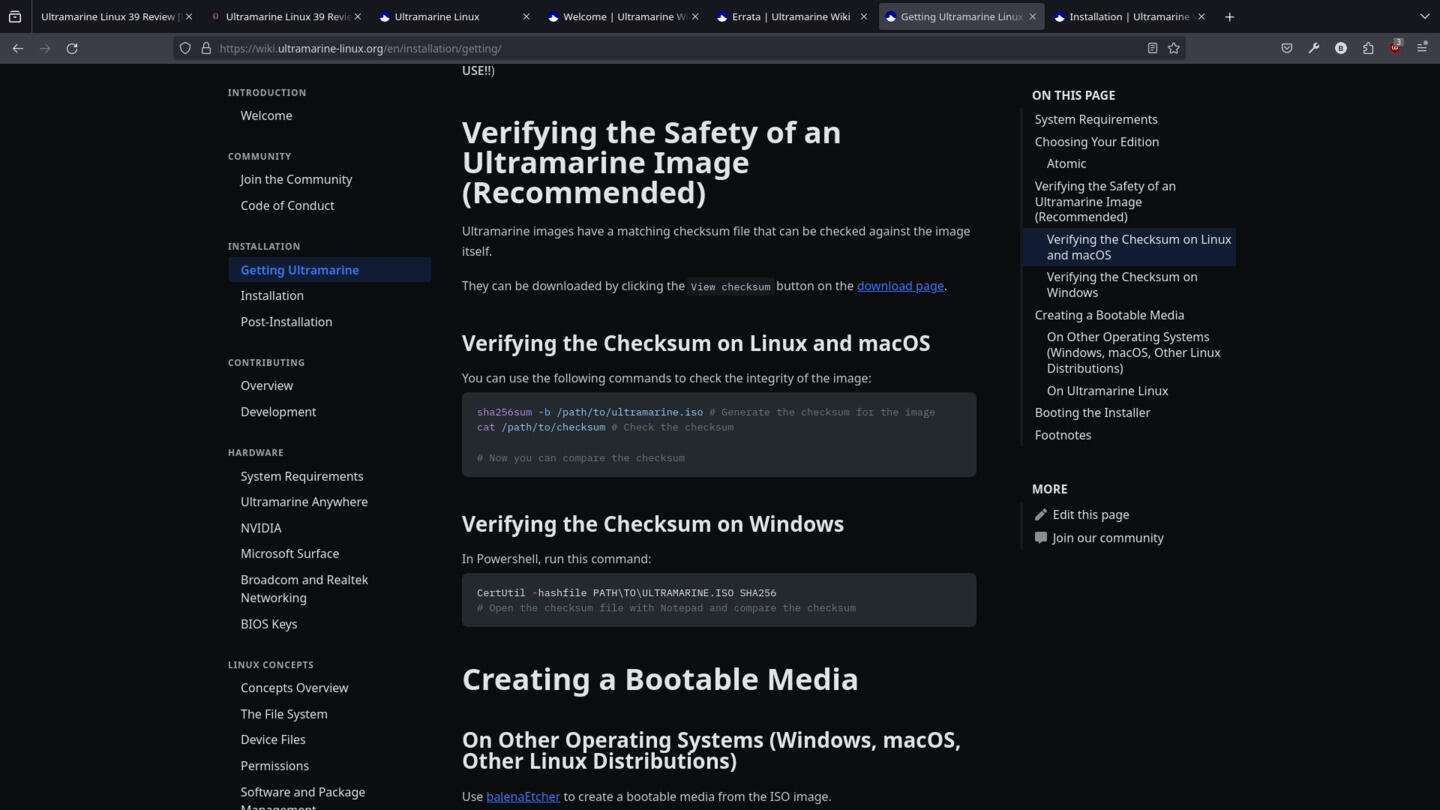
Task: Open Welcome in the sidebar
Action: (266, 116)
